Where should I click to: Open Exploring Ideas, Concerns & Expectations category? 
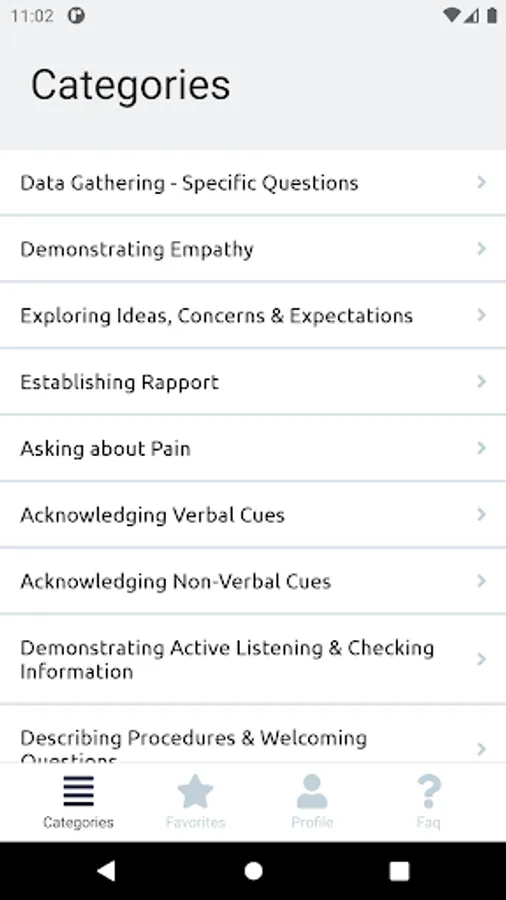(x=253, y=315)
